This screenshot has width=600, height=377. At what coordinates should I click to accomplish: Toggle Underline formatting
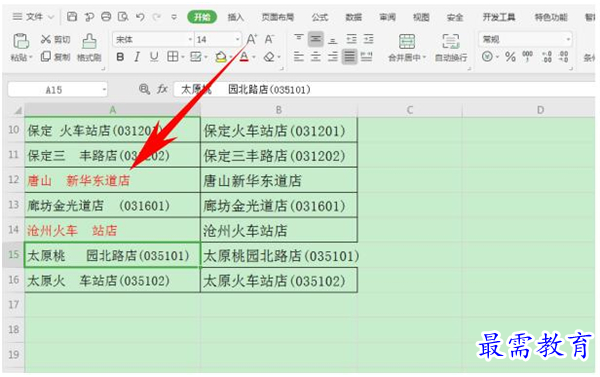(x=154, y=57)
